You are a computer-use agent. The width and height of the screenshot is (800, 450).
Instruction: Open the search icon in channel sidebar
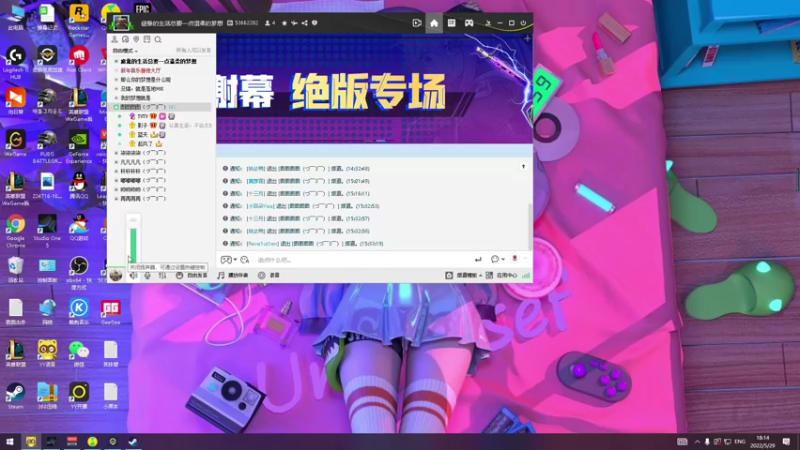point(158,39)
